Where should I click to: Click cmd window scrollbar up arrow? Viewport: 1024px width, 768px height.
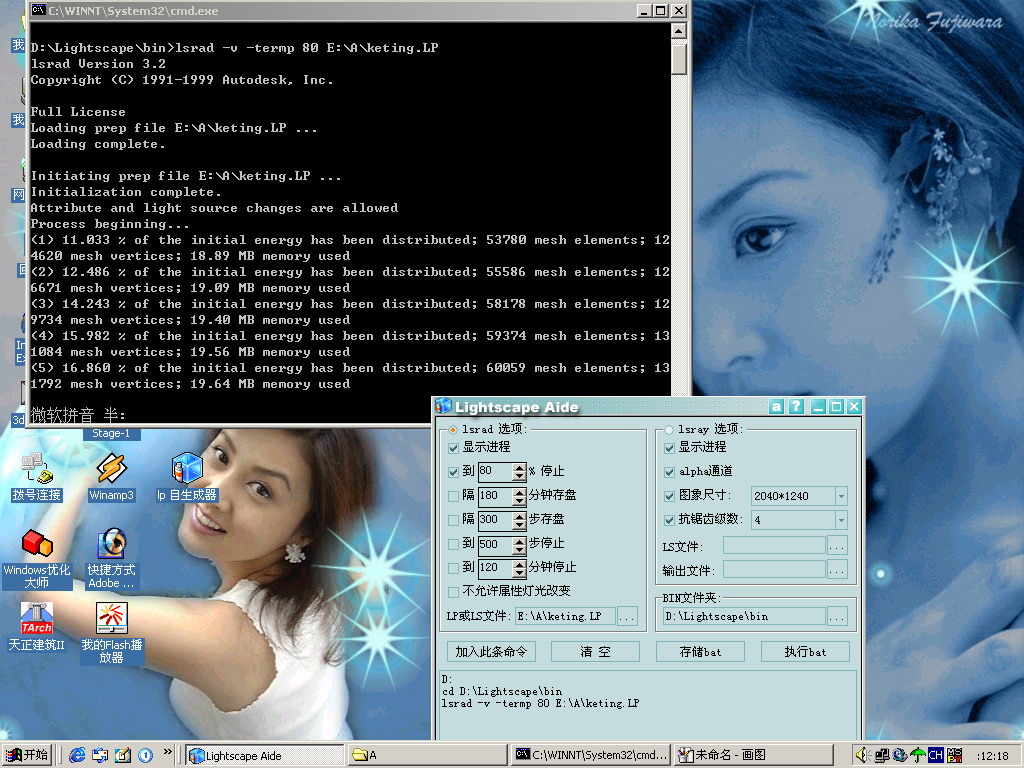[x=679, y=31]
